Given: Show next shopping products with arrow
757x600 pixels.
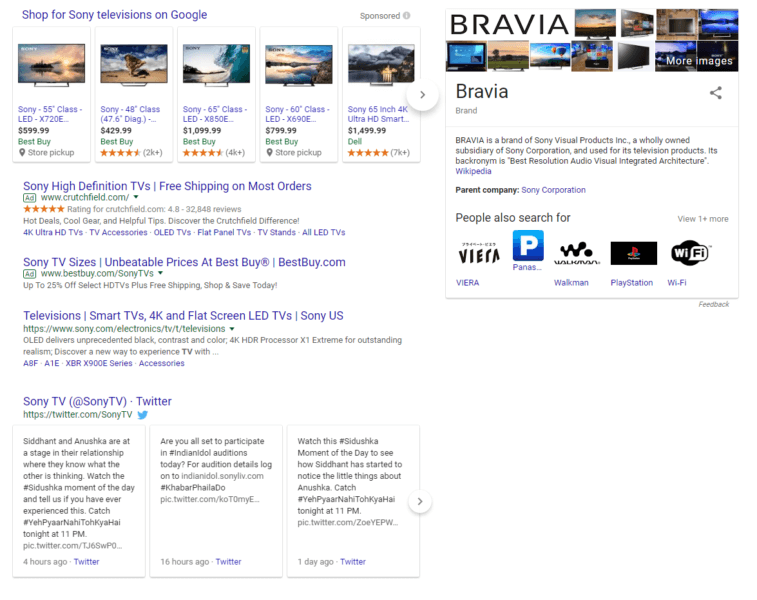Looking at the screenshot, I should (x=422, y=95).
